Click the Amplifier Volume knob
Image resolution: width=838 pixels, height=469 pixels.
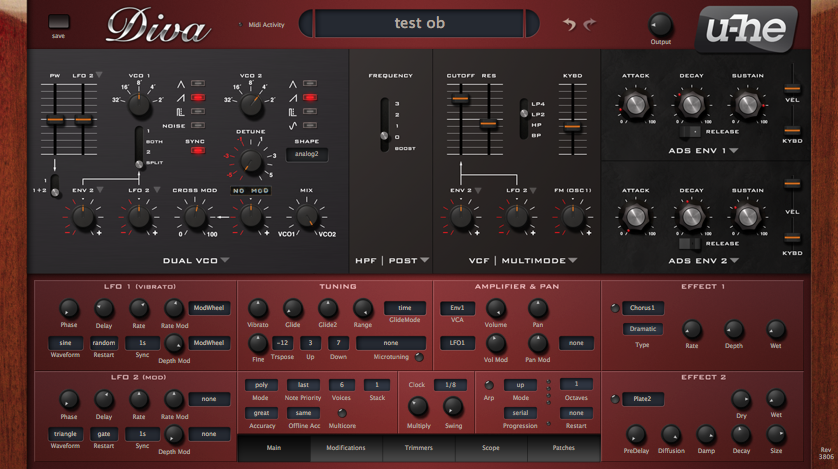click(495, 308)
